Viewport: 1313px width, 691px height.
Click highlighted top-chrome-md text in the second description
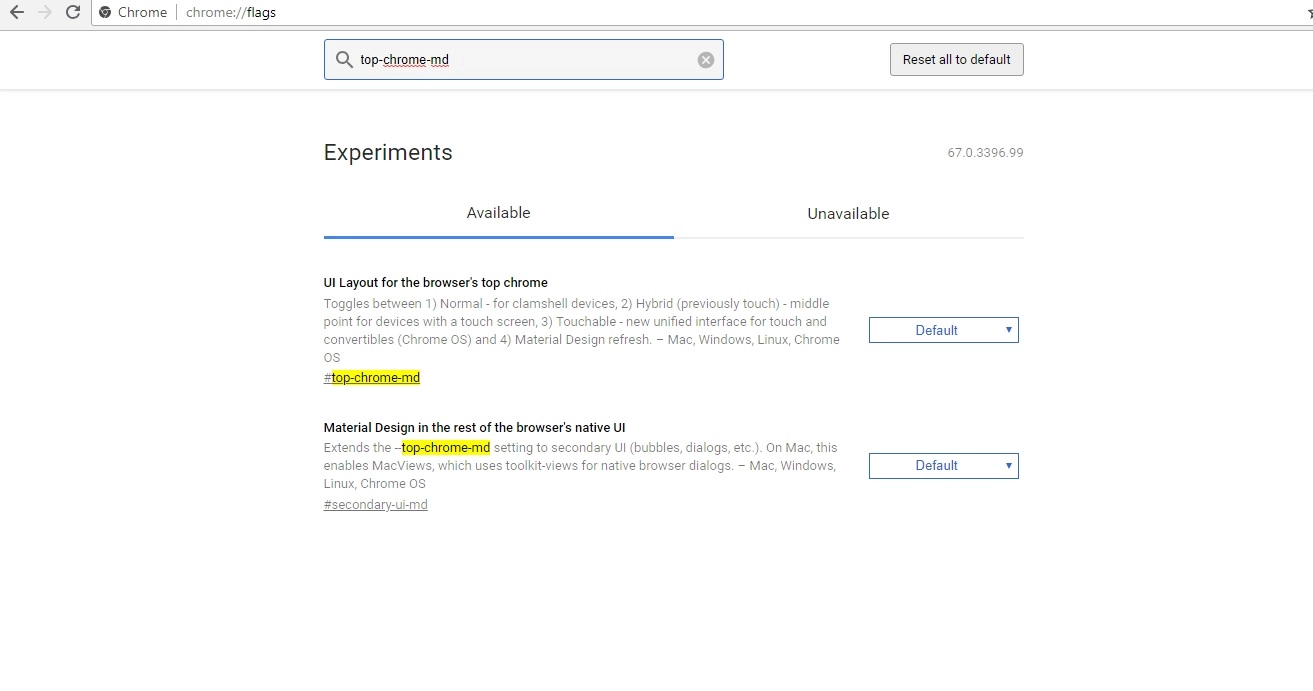click(x=446, y=448)
